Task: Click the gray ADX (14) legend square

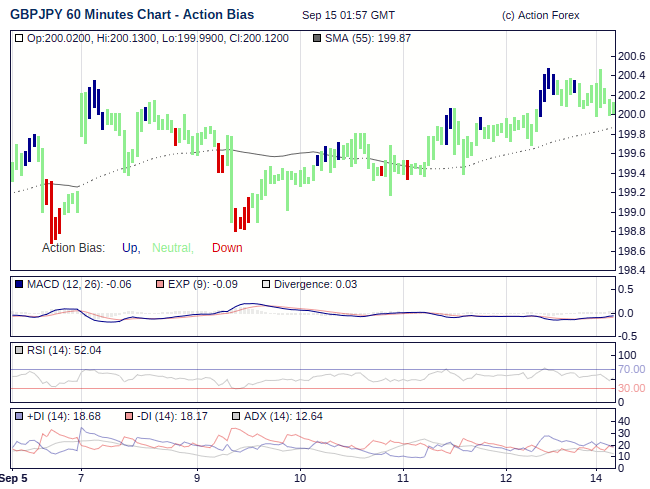Action: 236,416
